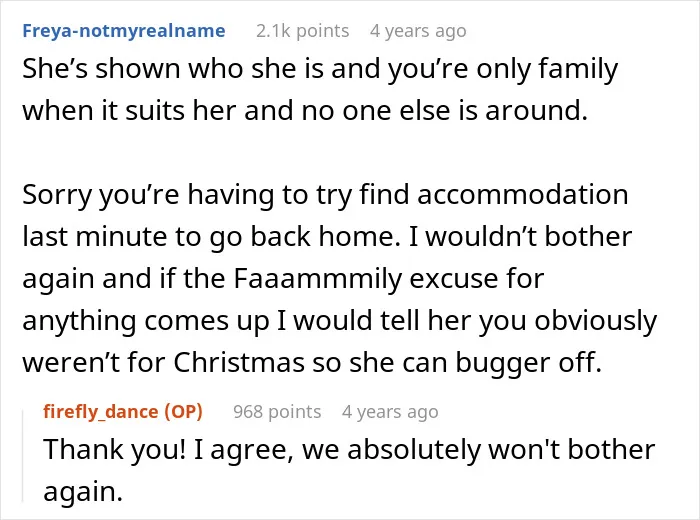Viewport: 700px width, 520px height.
Task: Open the Freya-notmyrealname user profile
Action: (124, 31)
